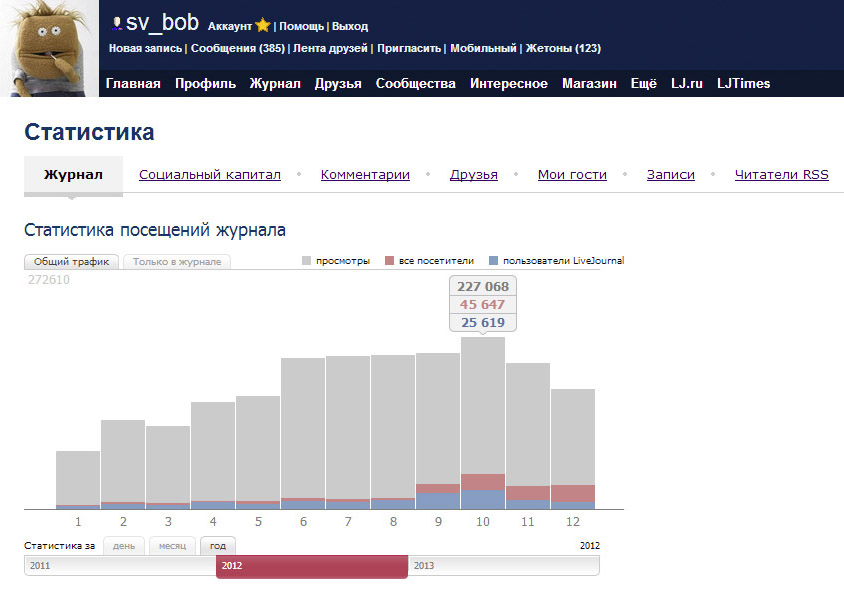Show statistics by год
The width and height of the screenshot is (844, 593).
pyautogui.click(x=218, y=546)
